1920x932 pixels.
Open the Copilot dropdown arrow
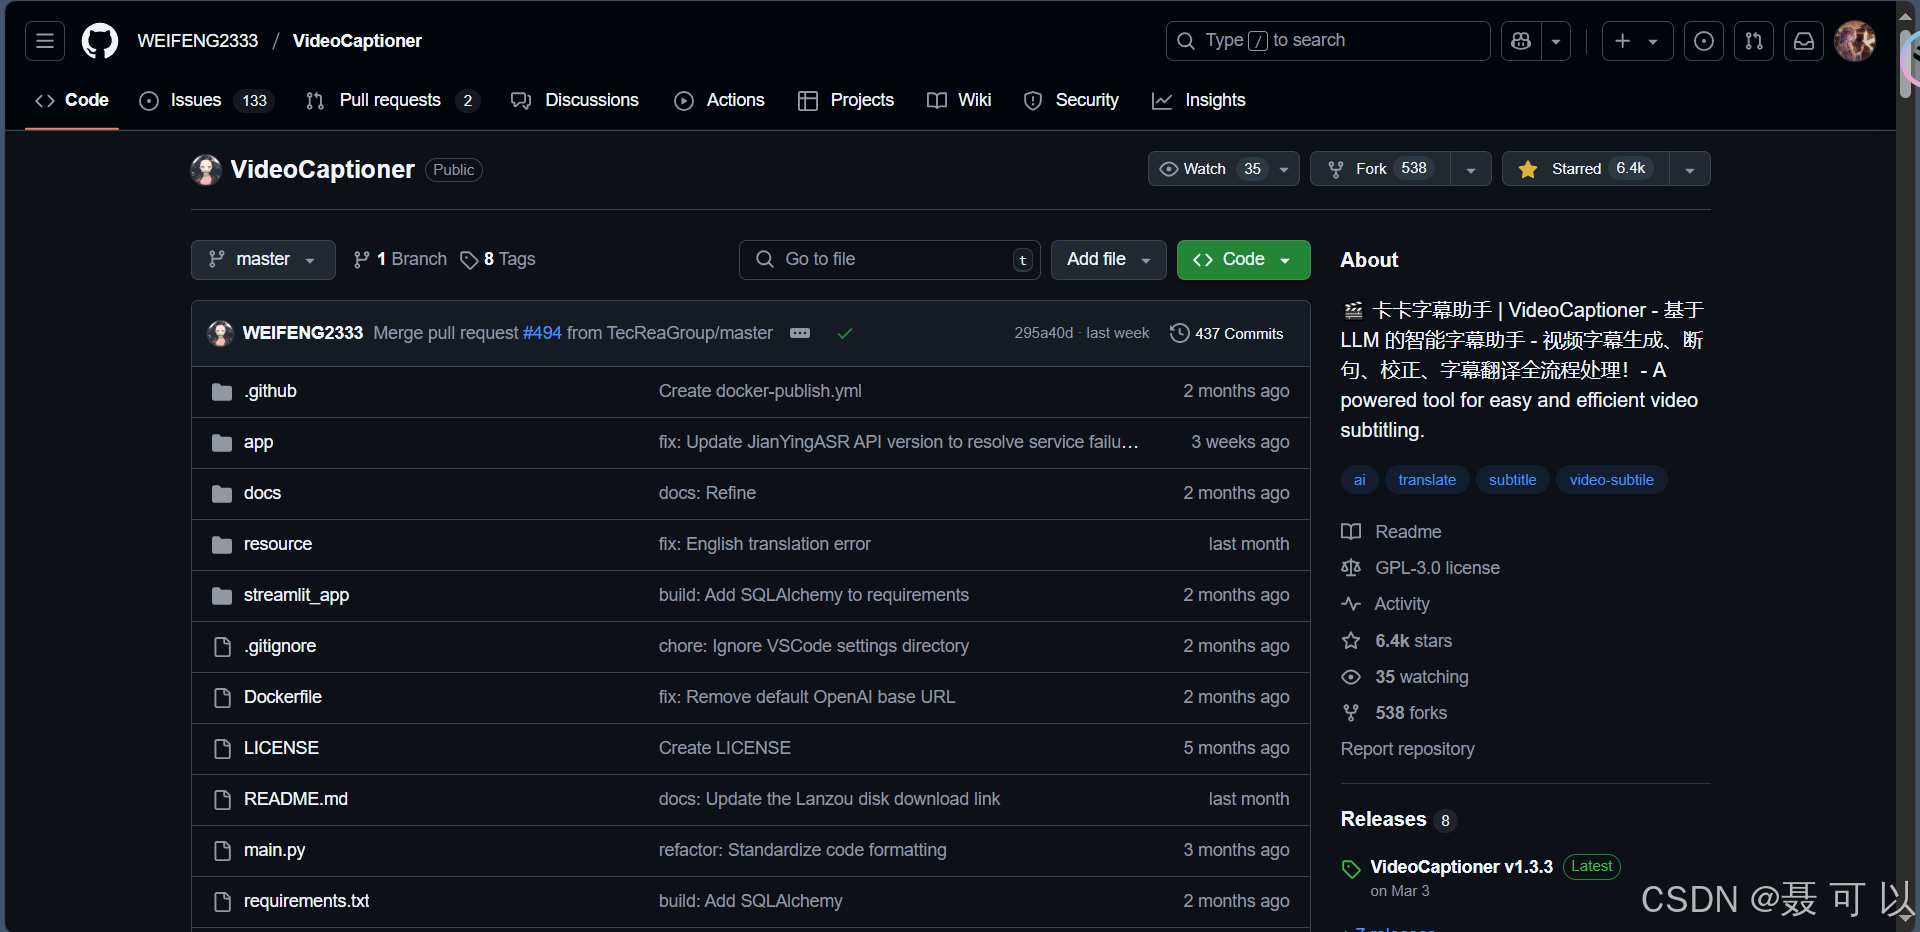(1556, 41)
